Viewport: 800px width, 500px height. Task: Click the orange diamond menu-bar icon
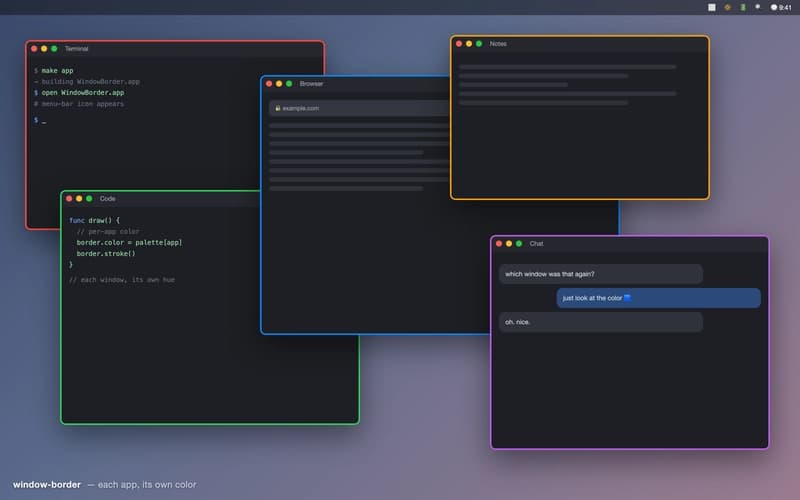[728, 7]
